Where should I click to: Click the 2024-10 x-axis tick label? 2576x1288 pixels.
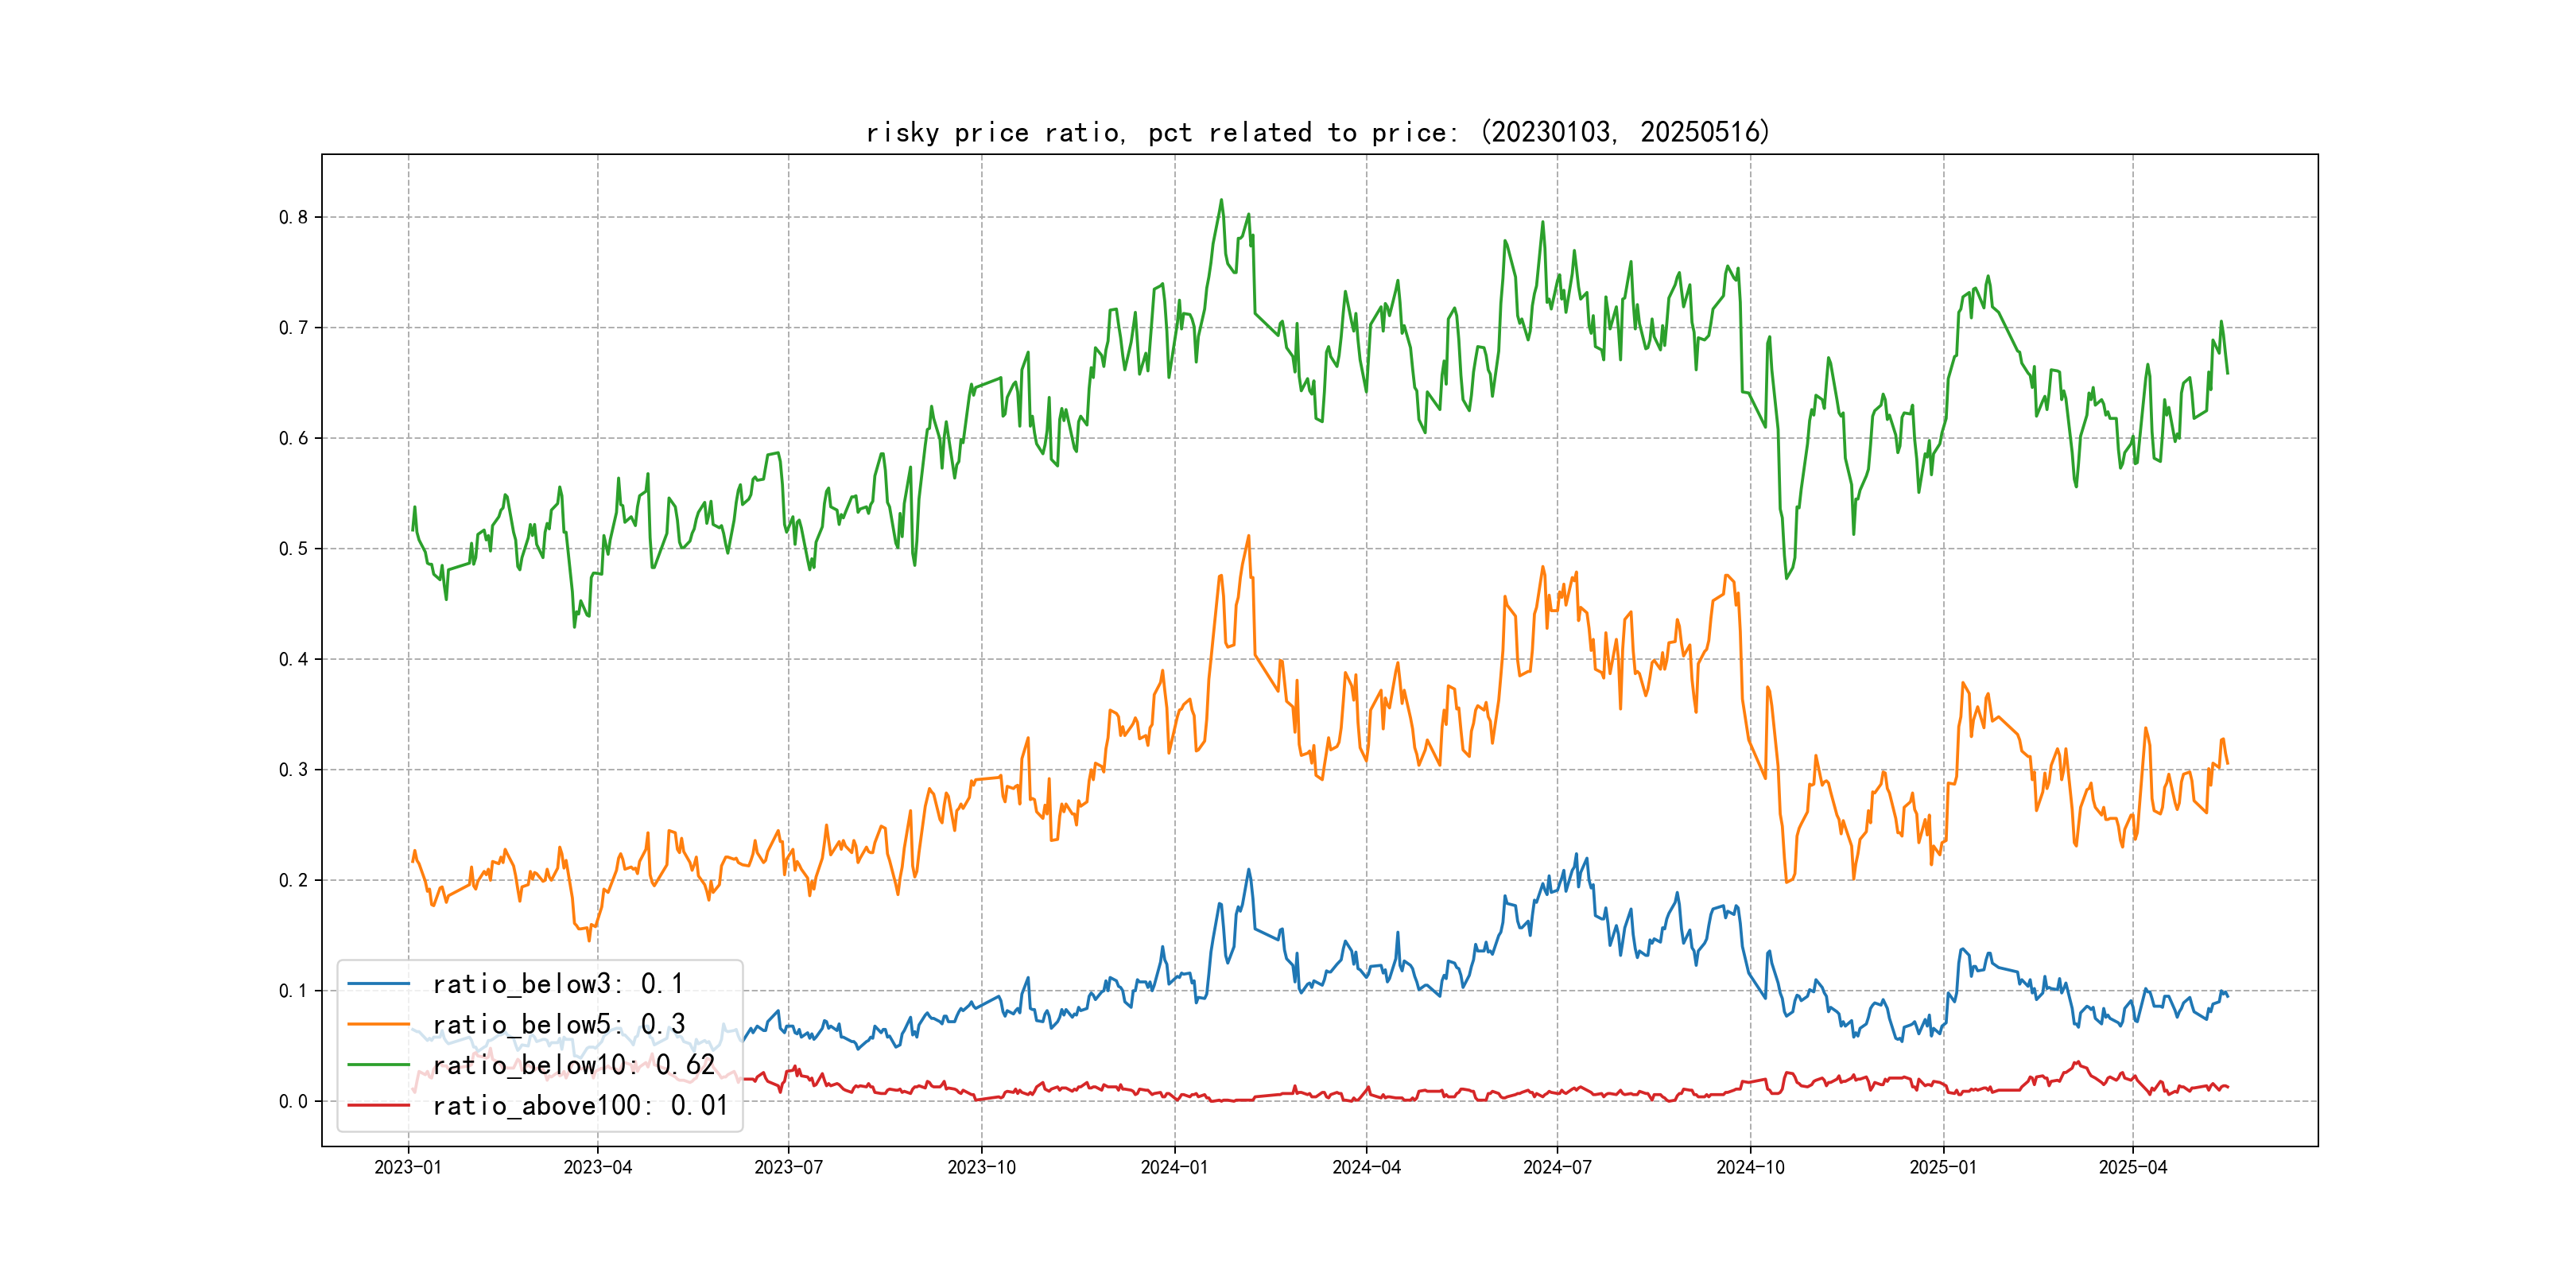coord(1750,1167)
